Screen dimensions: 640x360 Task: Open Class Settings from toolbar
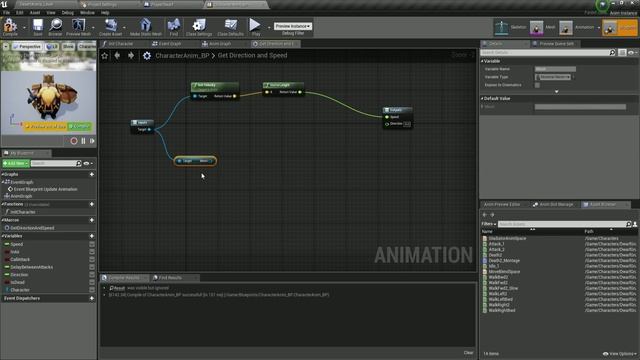tap(199, 26)
